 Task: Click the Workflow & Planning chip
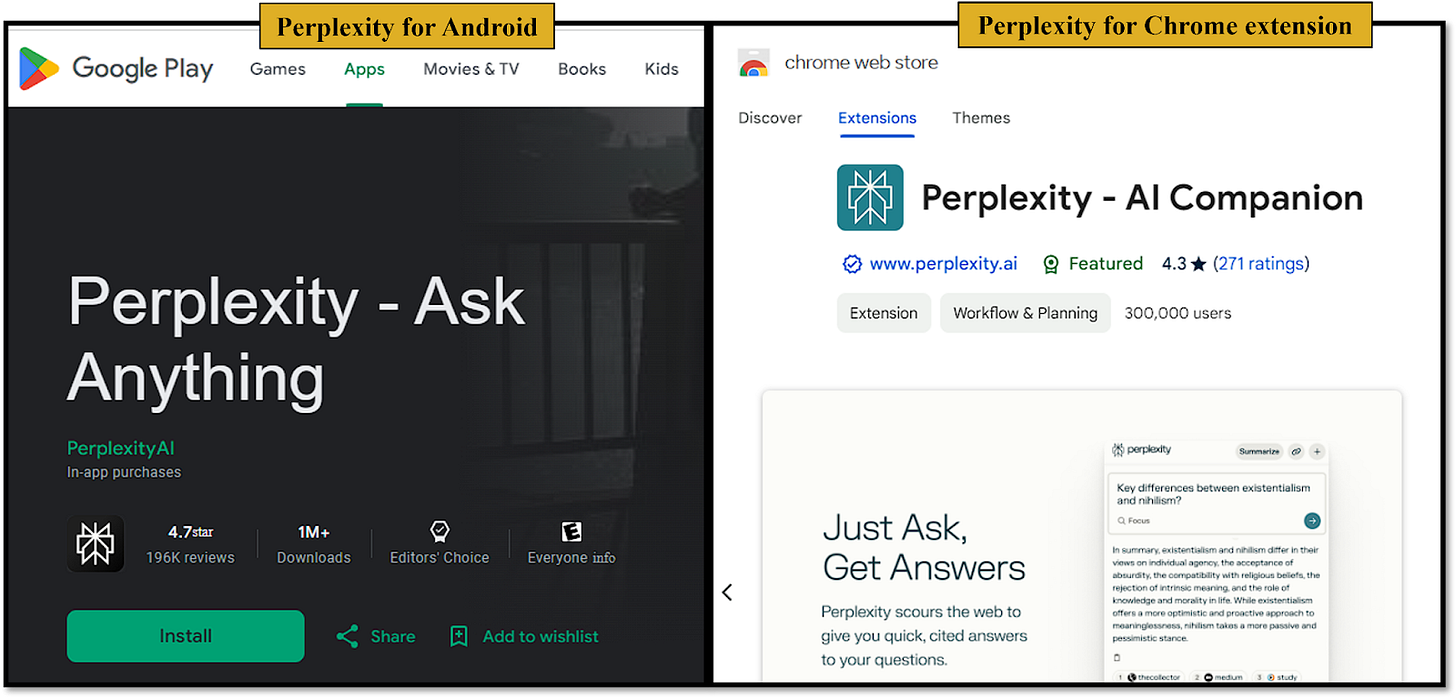click(x=1025, y=313)
